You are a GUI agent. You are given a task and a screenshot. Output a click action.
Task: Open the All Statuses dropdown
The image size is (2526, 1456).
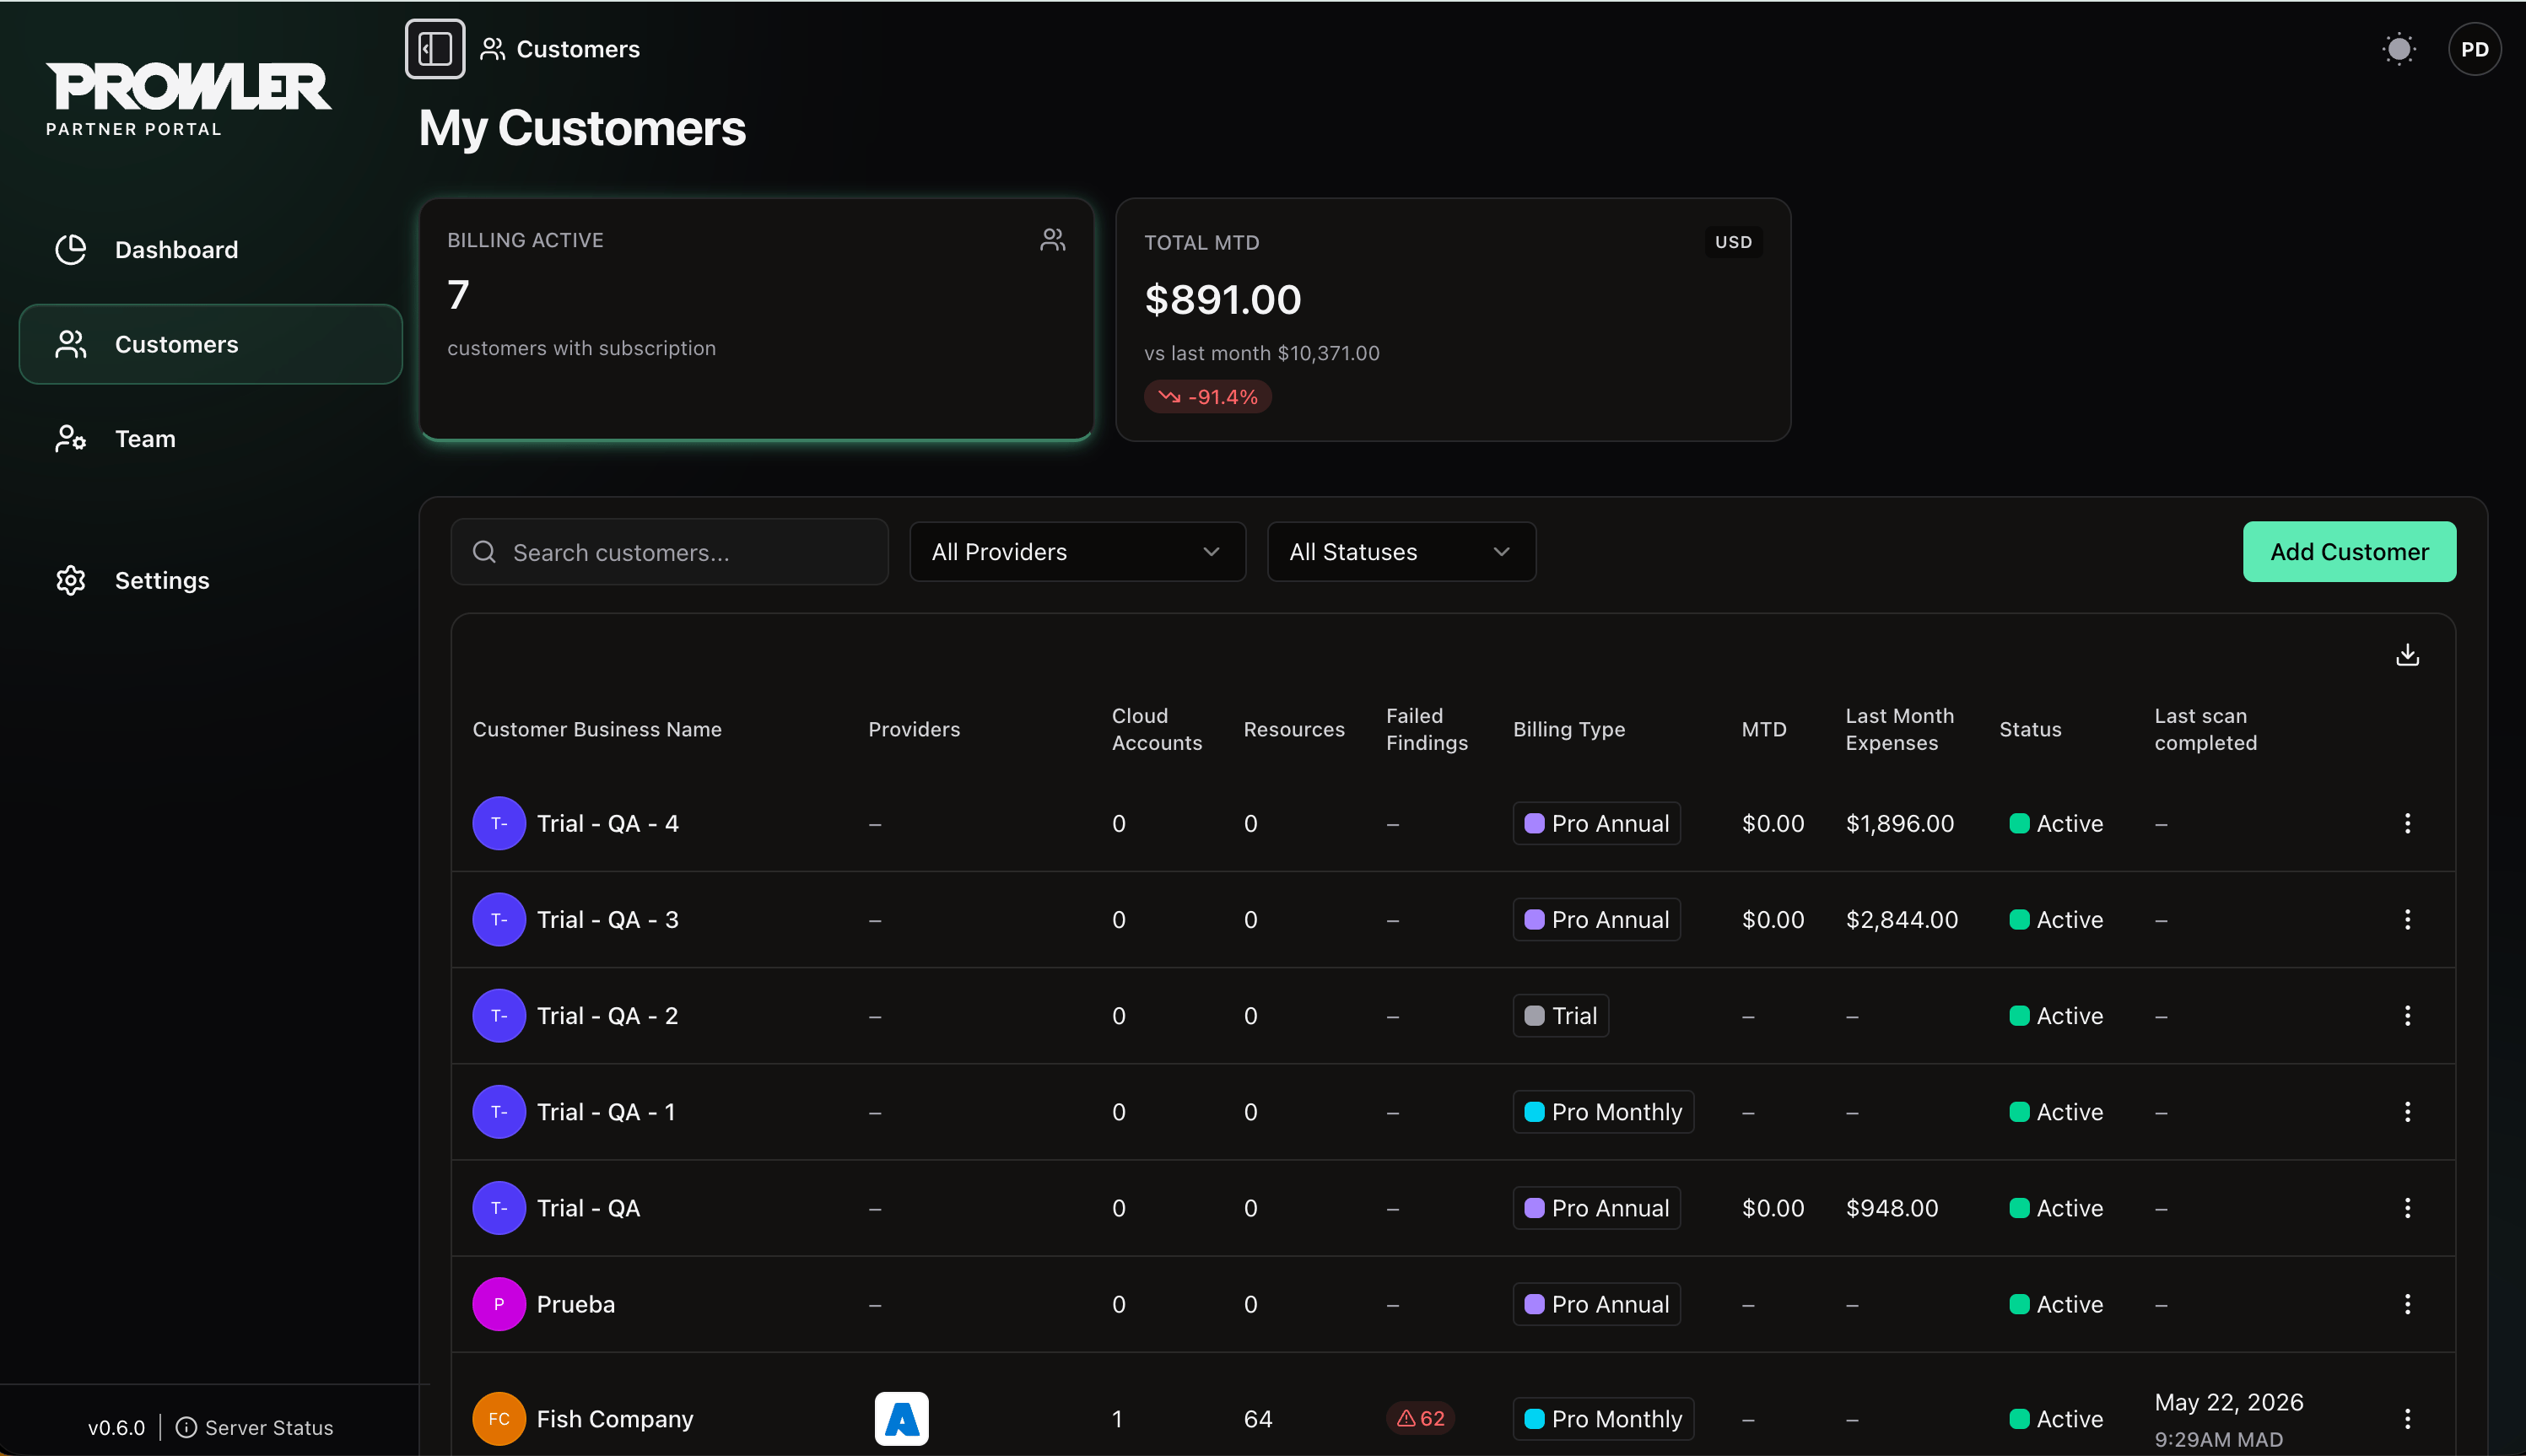(1401, 552)
